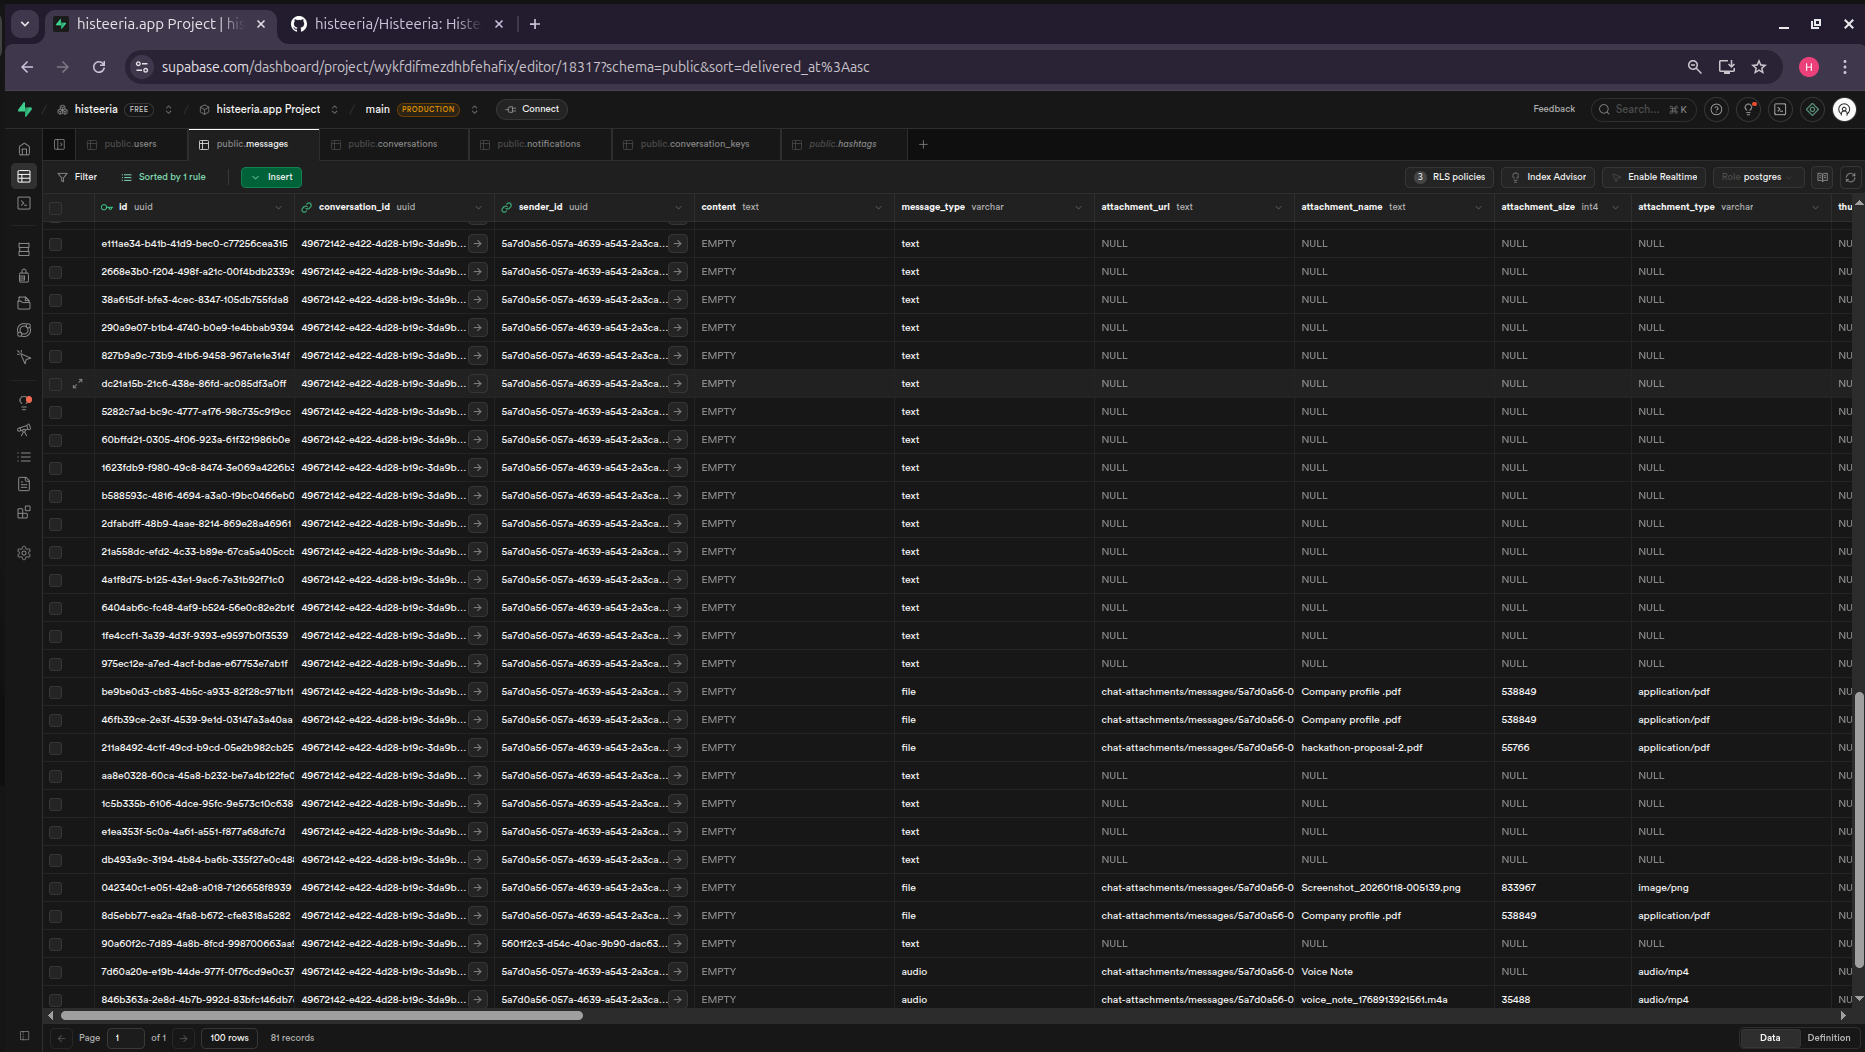
Task: Open the Database section in the sidebar
Action: (24, 249)
